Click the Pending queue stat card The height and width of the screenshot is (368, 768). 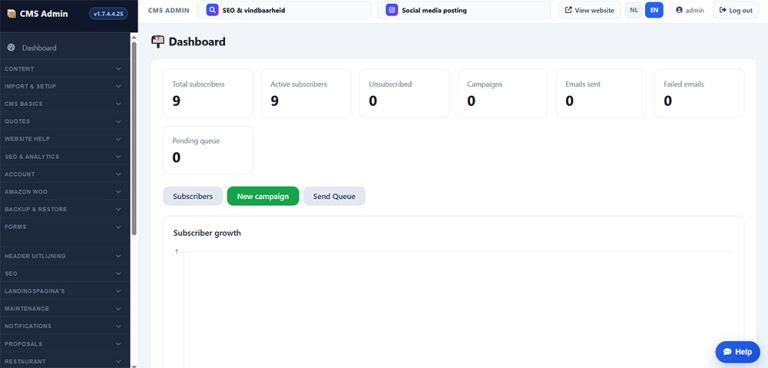pyautogui.click(x=208, y=150)
